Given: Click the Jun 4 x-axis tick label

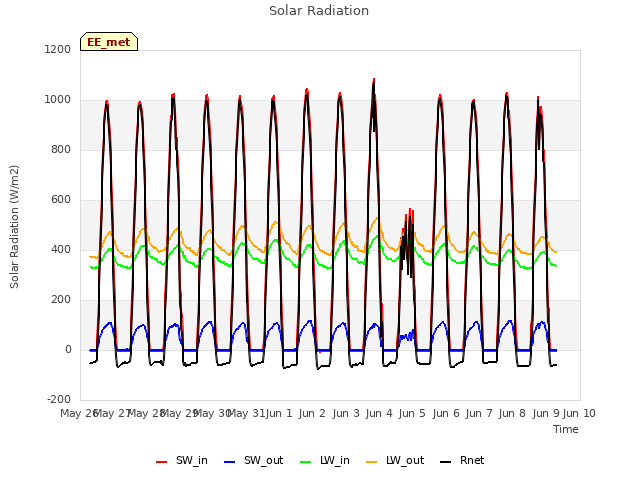Looking at the screenshot, I should pos(379,413).
